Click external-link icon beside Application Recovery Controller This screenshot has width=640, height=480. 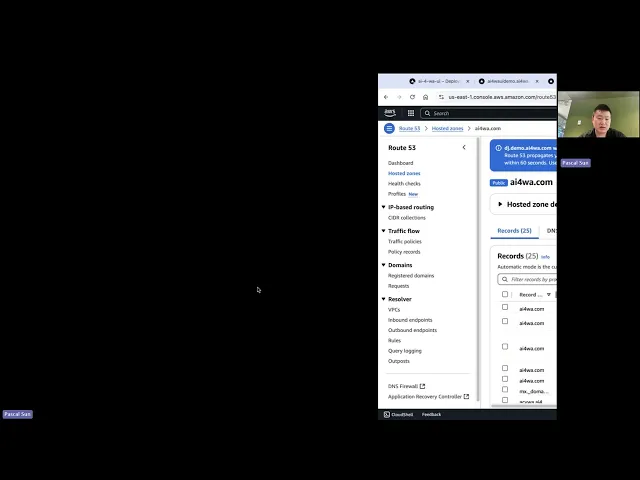[x=466, y=396]
